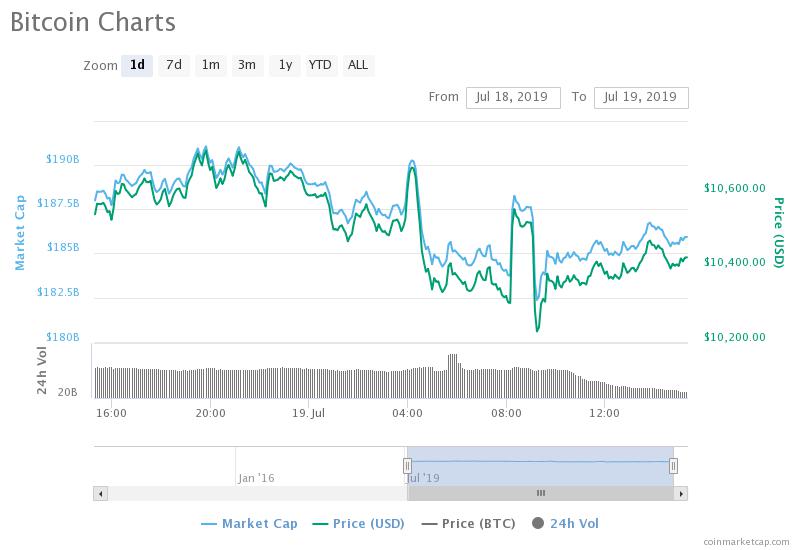Click the To date field

(x=641, y=97)
